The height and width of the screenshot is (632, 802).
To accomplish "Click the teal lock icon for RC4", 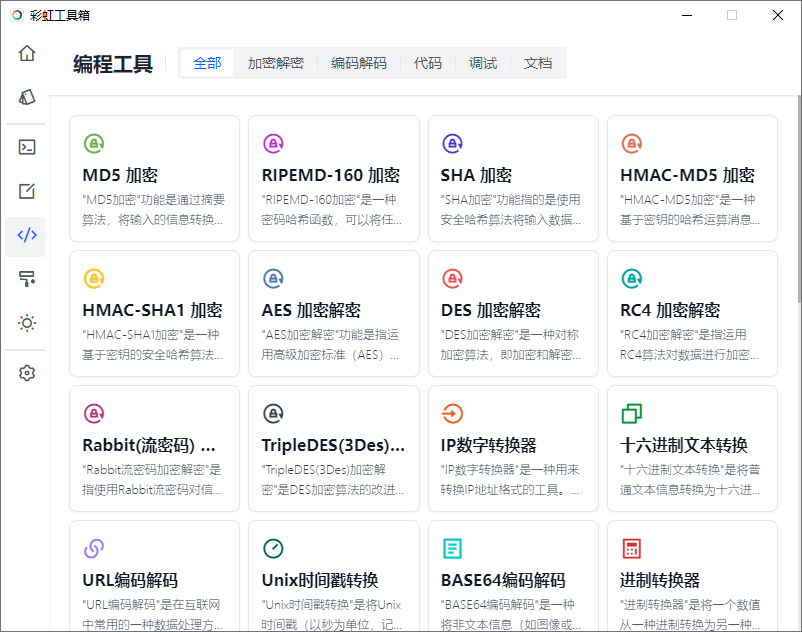I will [632, 279].
